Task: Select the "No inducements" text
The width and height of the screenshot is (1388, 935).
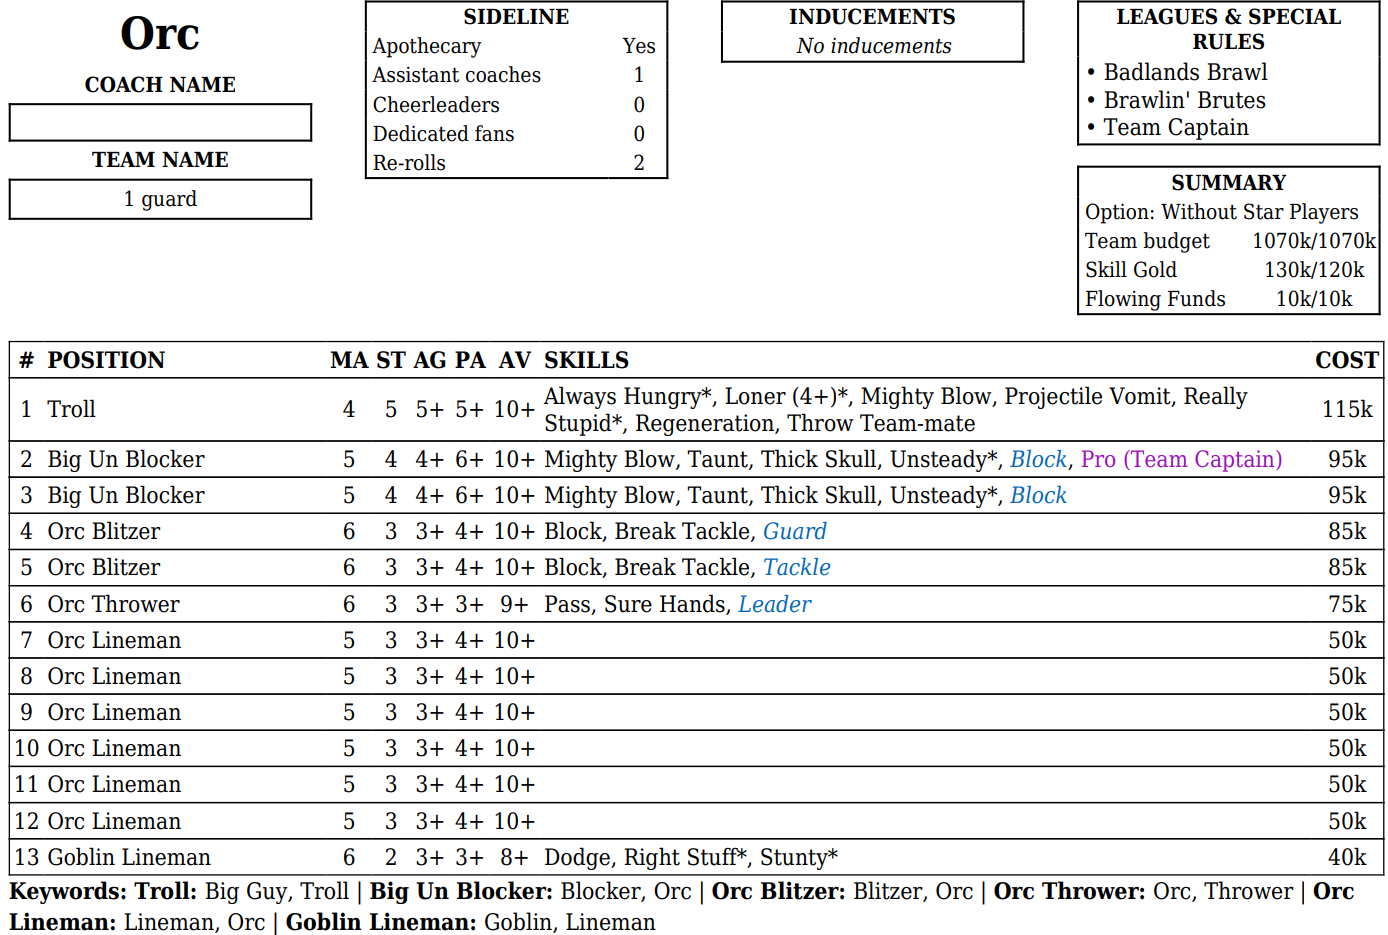Action: point(874,46)
